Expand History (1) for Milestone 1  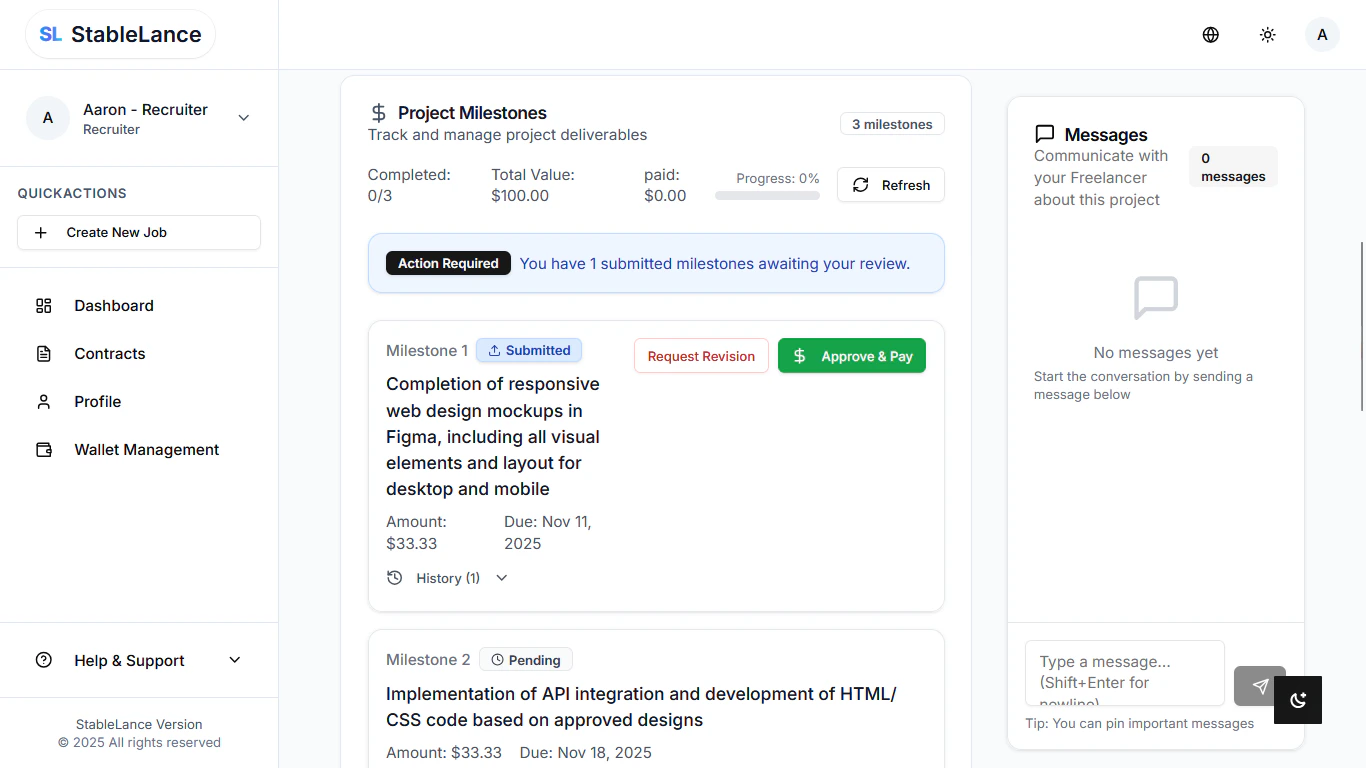(448, 578)
